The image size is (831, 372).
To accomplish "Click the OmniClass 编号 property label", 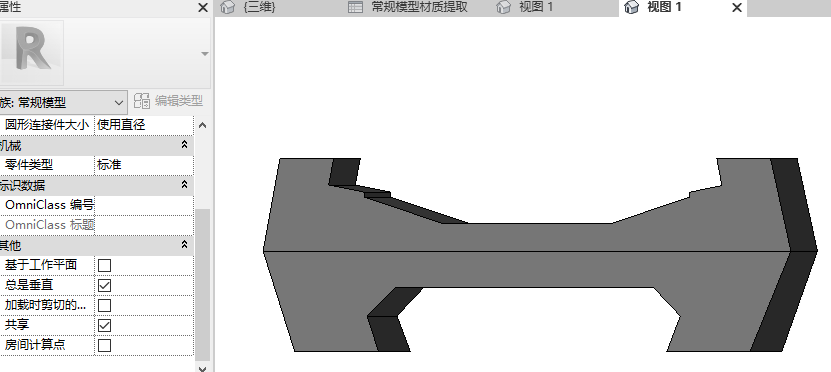I will click(x=49, y=205).
